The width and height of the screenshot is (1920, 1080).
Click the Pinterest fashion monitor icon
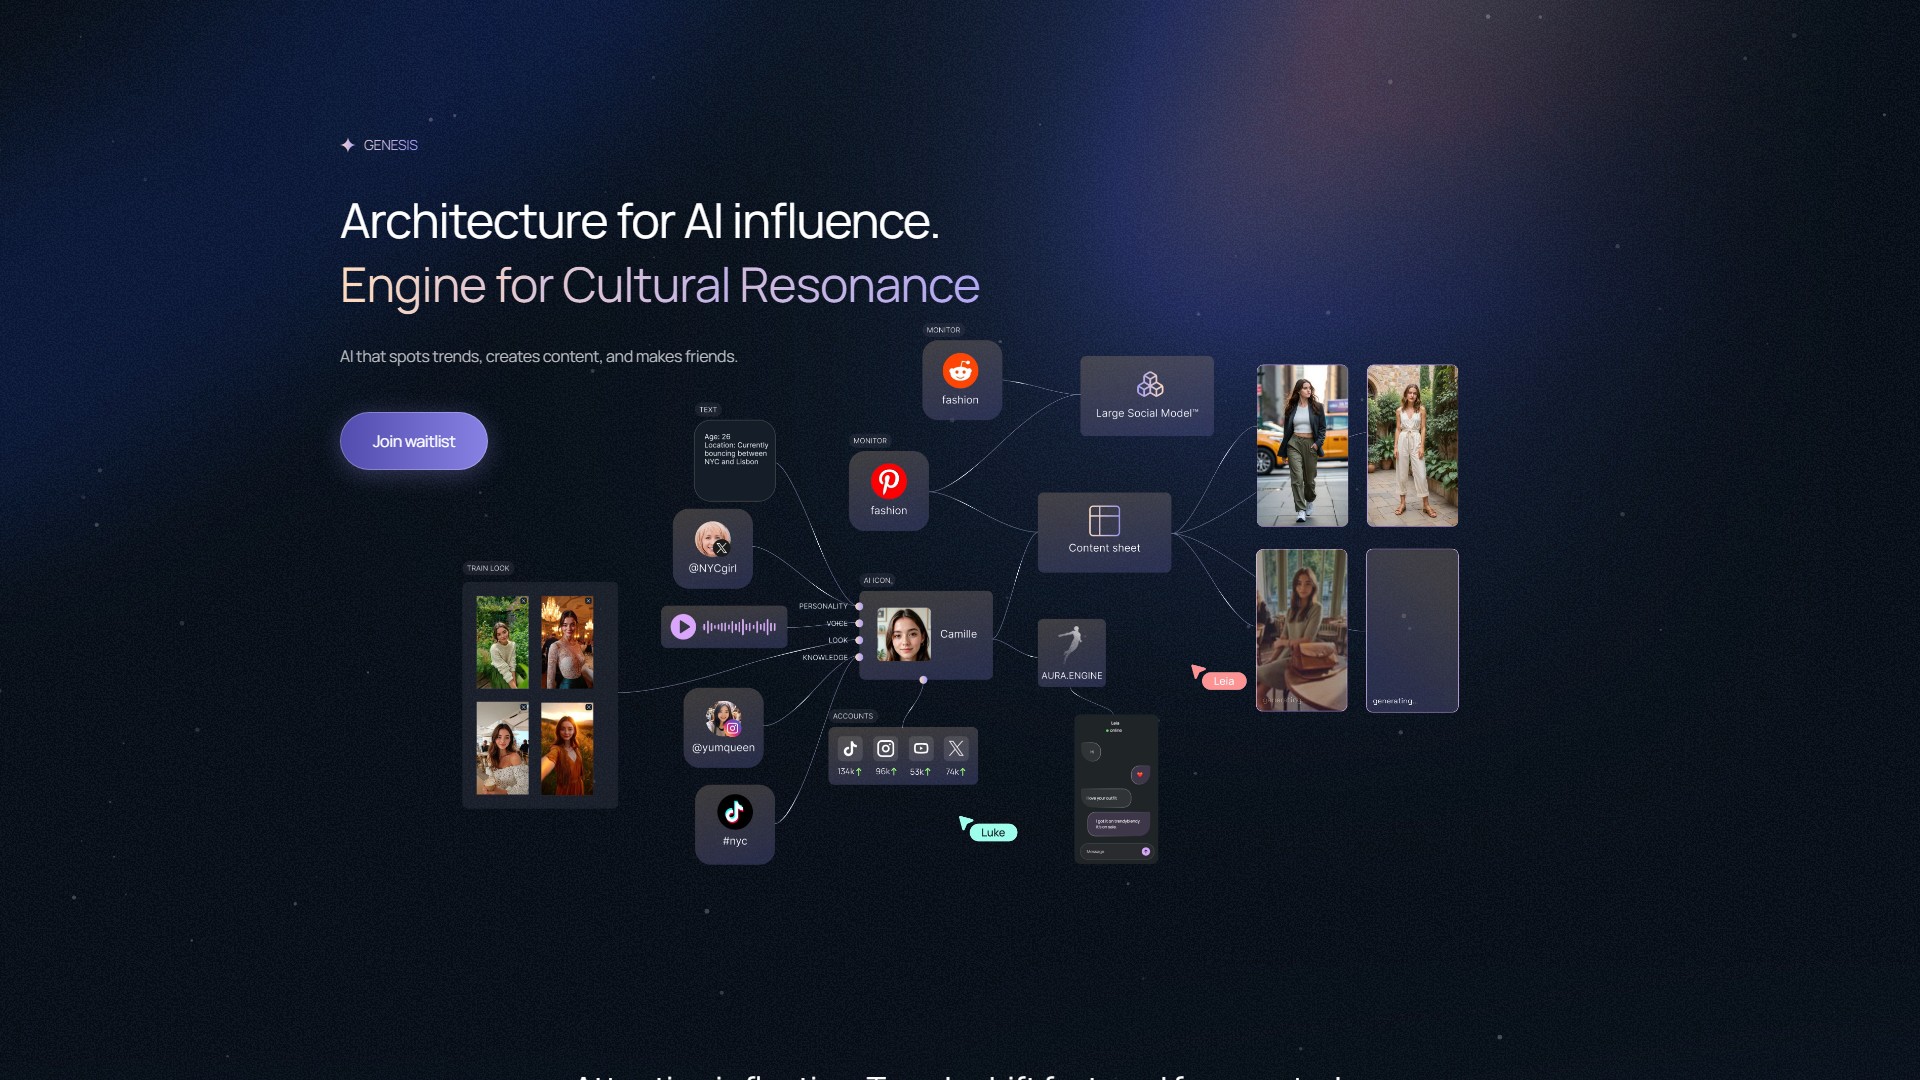coord(888,482)
